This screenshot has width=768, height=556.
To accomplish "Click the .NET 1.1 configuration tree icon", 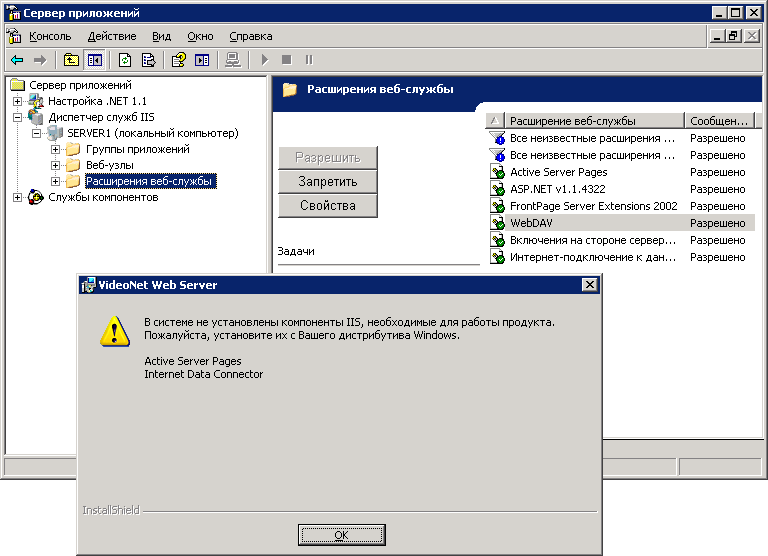I will [36, 101].
